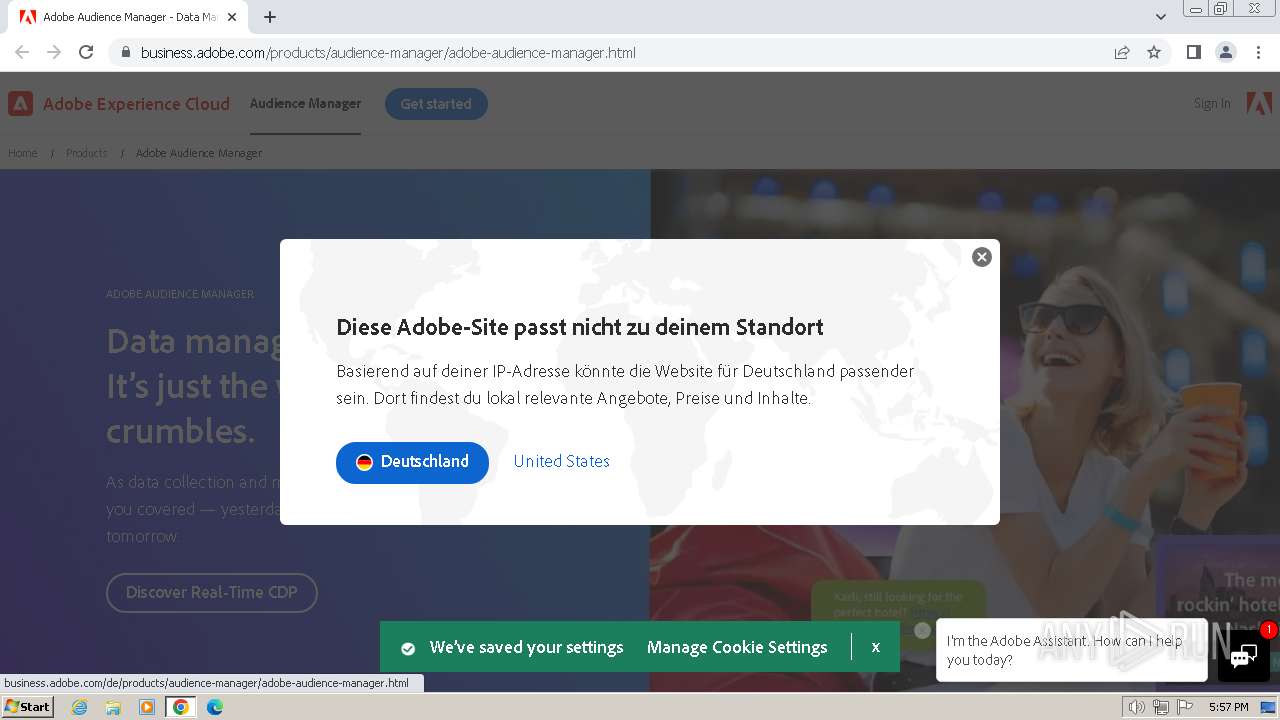Open File Explorer from taskbar
1280x720 pixels.
click(113, 707)
